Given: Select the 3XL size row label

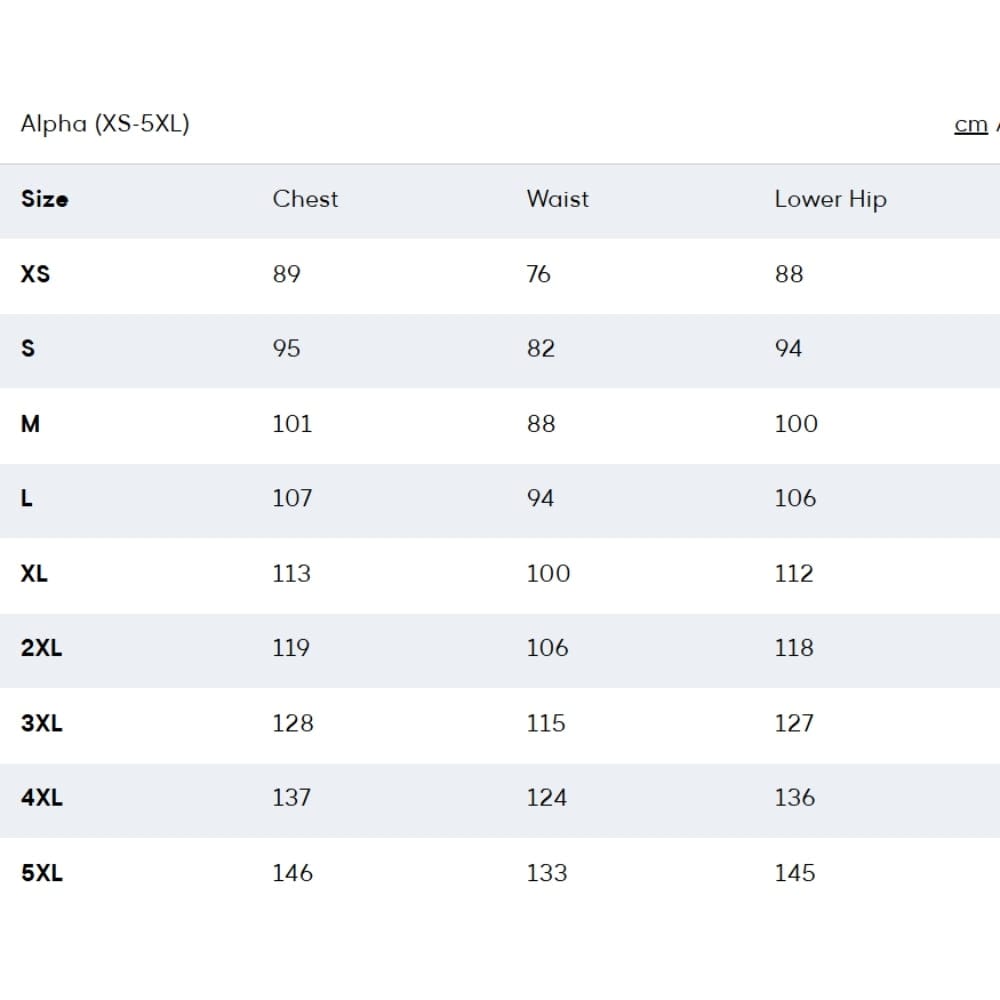Looking at the screenshot, I should [x=41, y=724].
